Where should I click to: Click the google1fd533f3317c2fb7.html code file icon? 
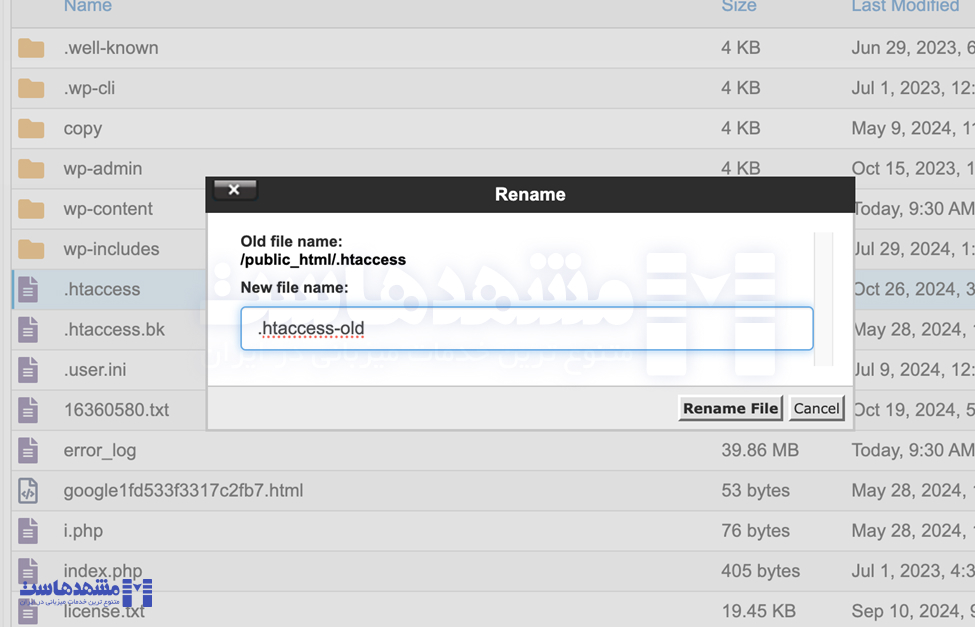point(28,491)
